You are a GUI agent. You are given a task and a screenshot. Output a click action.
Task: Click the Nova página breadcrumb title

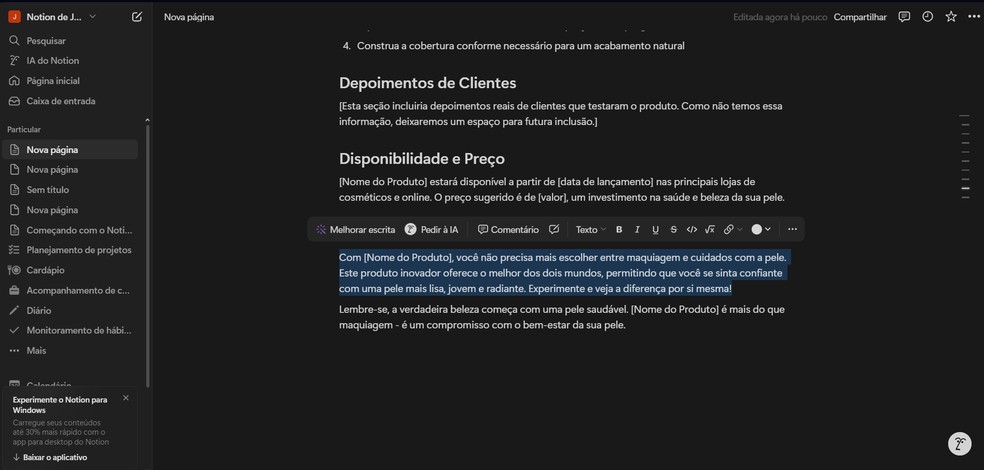coord(189,17)
